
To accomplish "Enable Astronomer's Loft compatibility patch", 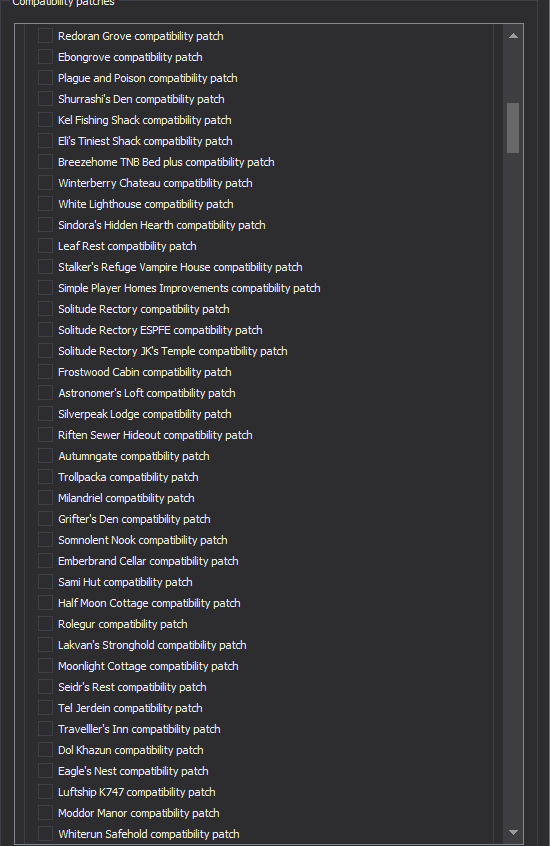I will point(45,393).
